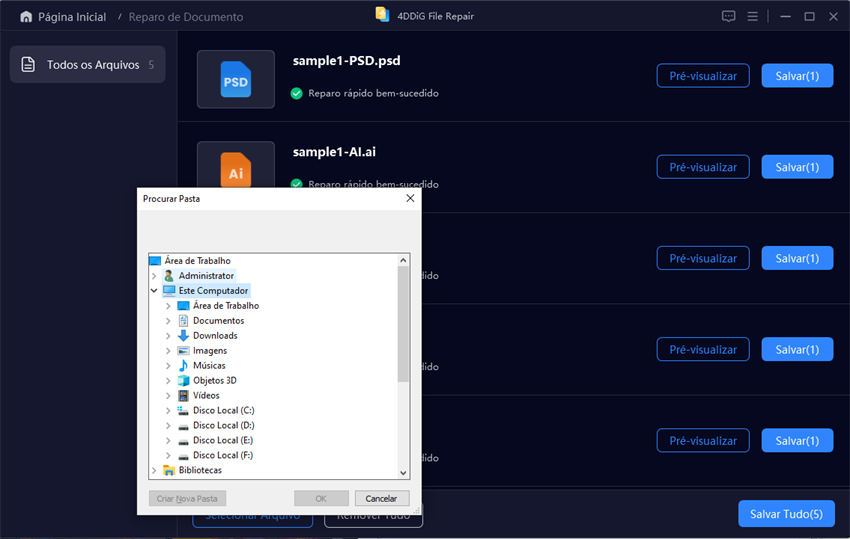Click Área de Trabalho under Este Computador
Image resolution: width=850 pixels, height=539 pixels.
click(226, 306)
